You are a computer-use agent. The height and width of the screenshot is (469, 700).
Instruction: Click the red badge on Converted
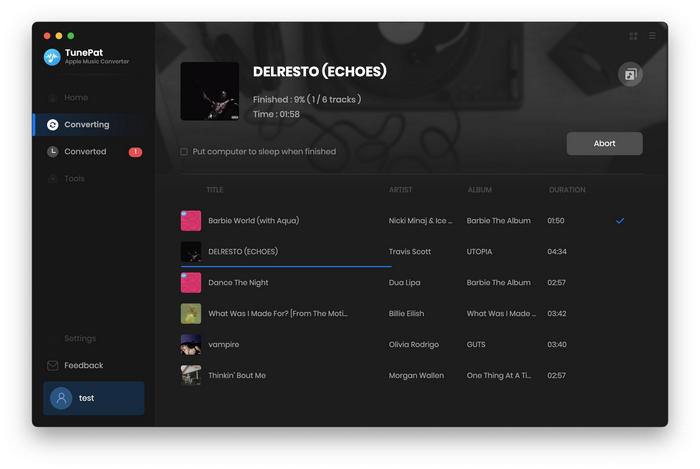click(135, 152)
